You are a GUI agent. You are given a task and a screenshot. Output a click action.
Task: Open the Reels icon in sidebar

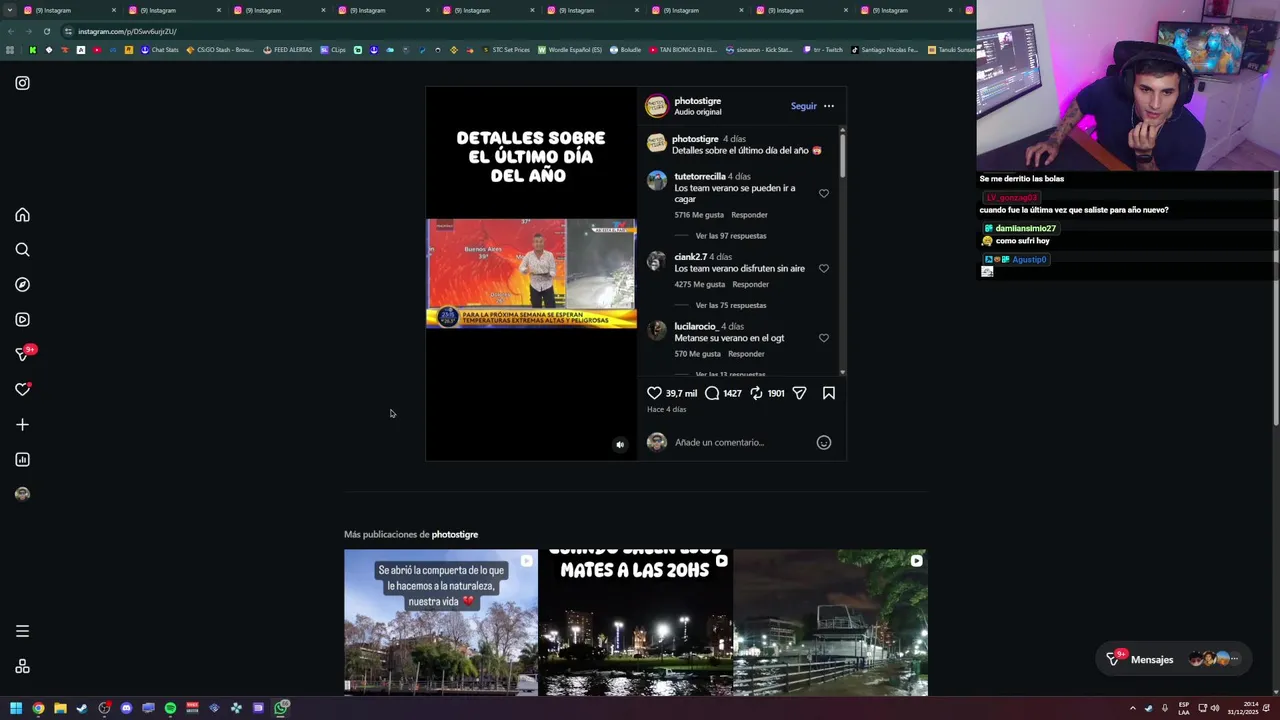pyautogui.click(x=22, y=320)
